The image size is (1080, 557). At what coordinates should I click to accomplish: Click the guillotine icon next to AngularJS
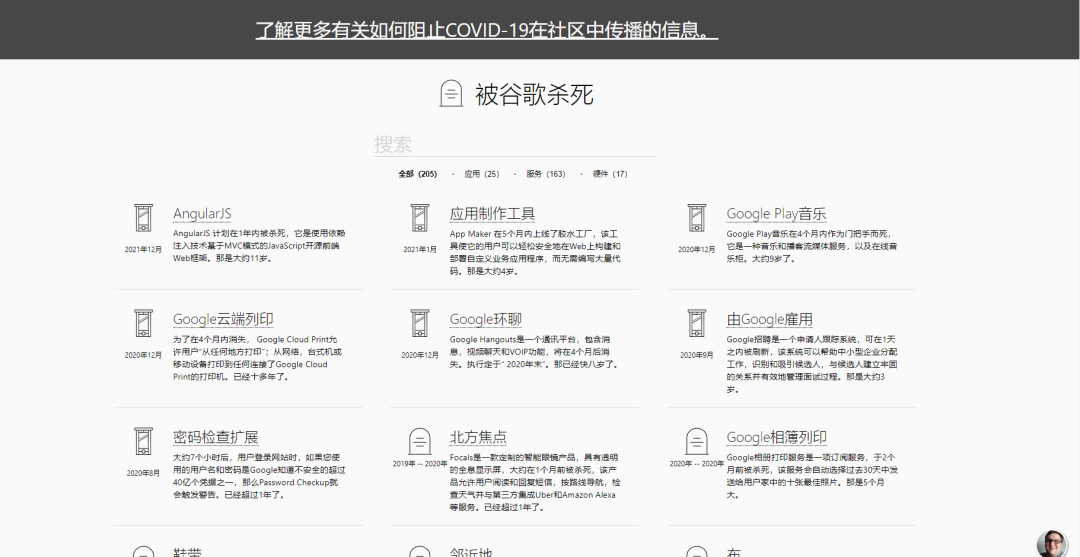coord(144,218)
